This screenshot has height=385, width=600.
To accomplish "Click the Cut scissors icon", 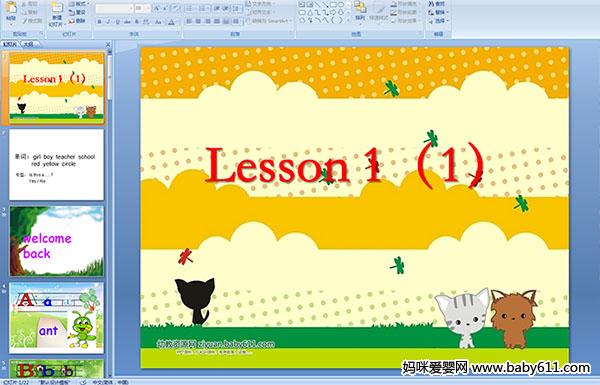I will click(24, 4).
